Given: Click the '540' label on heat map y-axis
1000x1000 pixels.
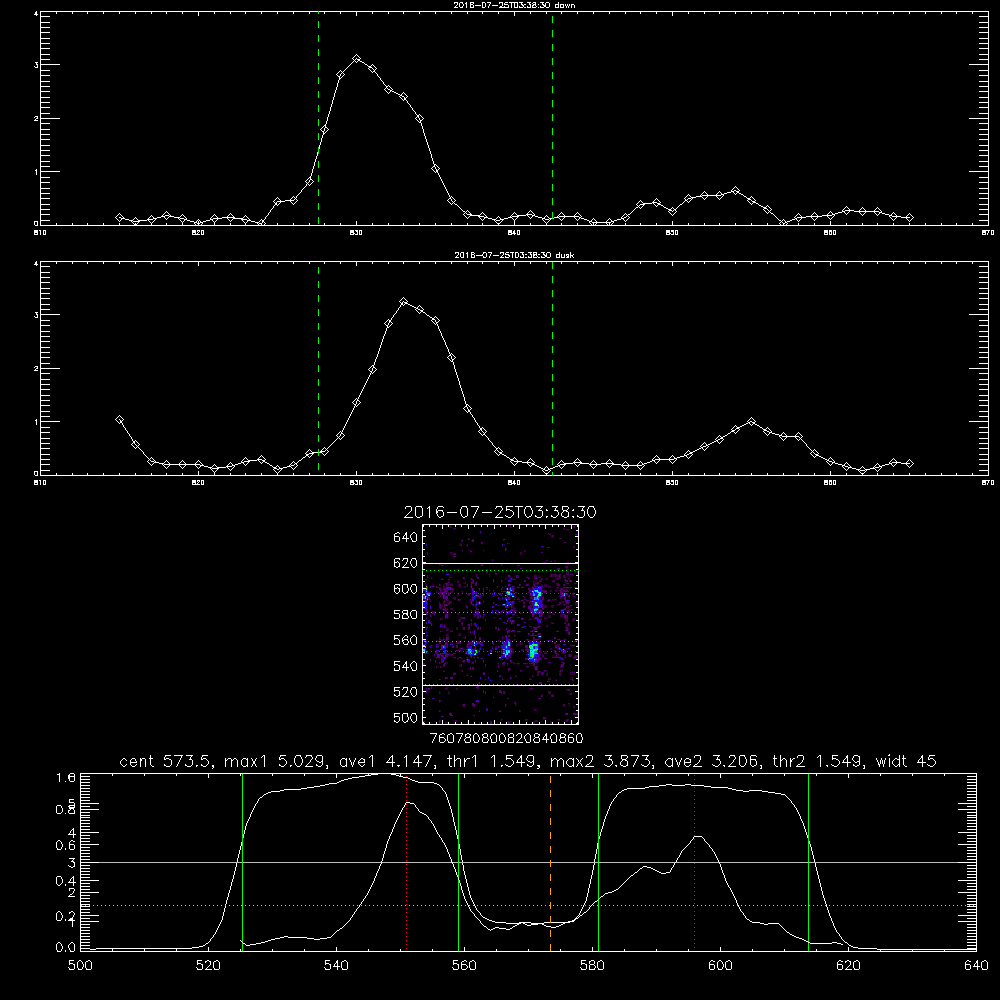Looking at the screenshot, I should click(406, 666).
